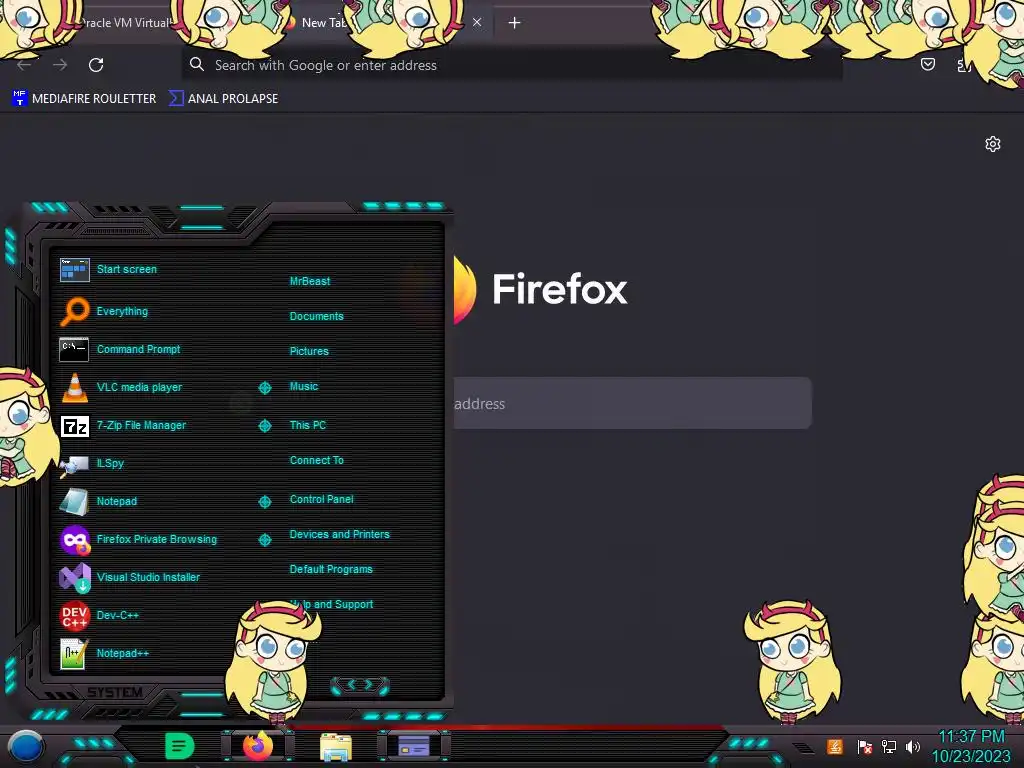The width and height of the screenshot is (1024, 768).
Task: Launch the Everything search app
Action: coord(104,312)
